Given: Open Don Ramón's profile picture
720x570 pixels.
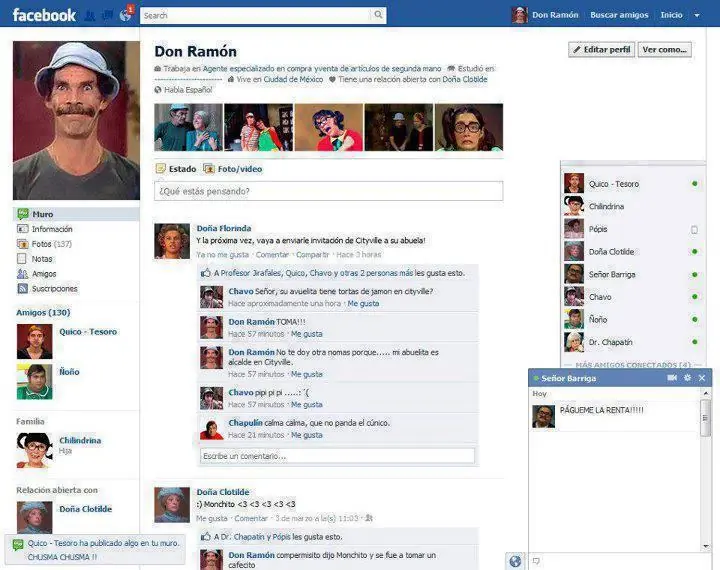Looking at the screenshot, I should pos(76,120).
